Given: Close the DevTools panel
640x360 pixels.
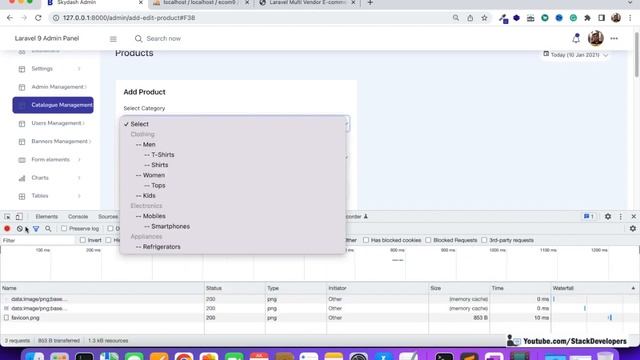Looking at the screenshot, I should [633, 217].
